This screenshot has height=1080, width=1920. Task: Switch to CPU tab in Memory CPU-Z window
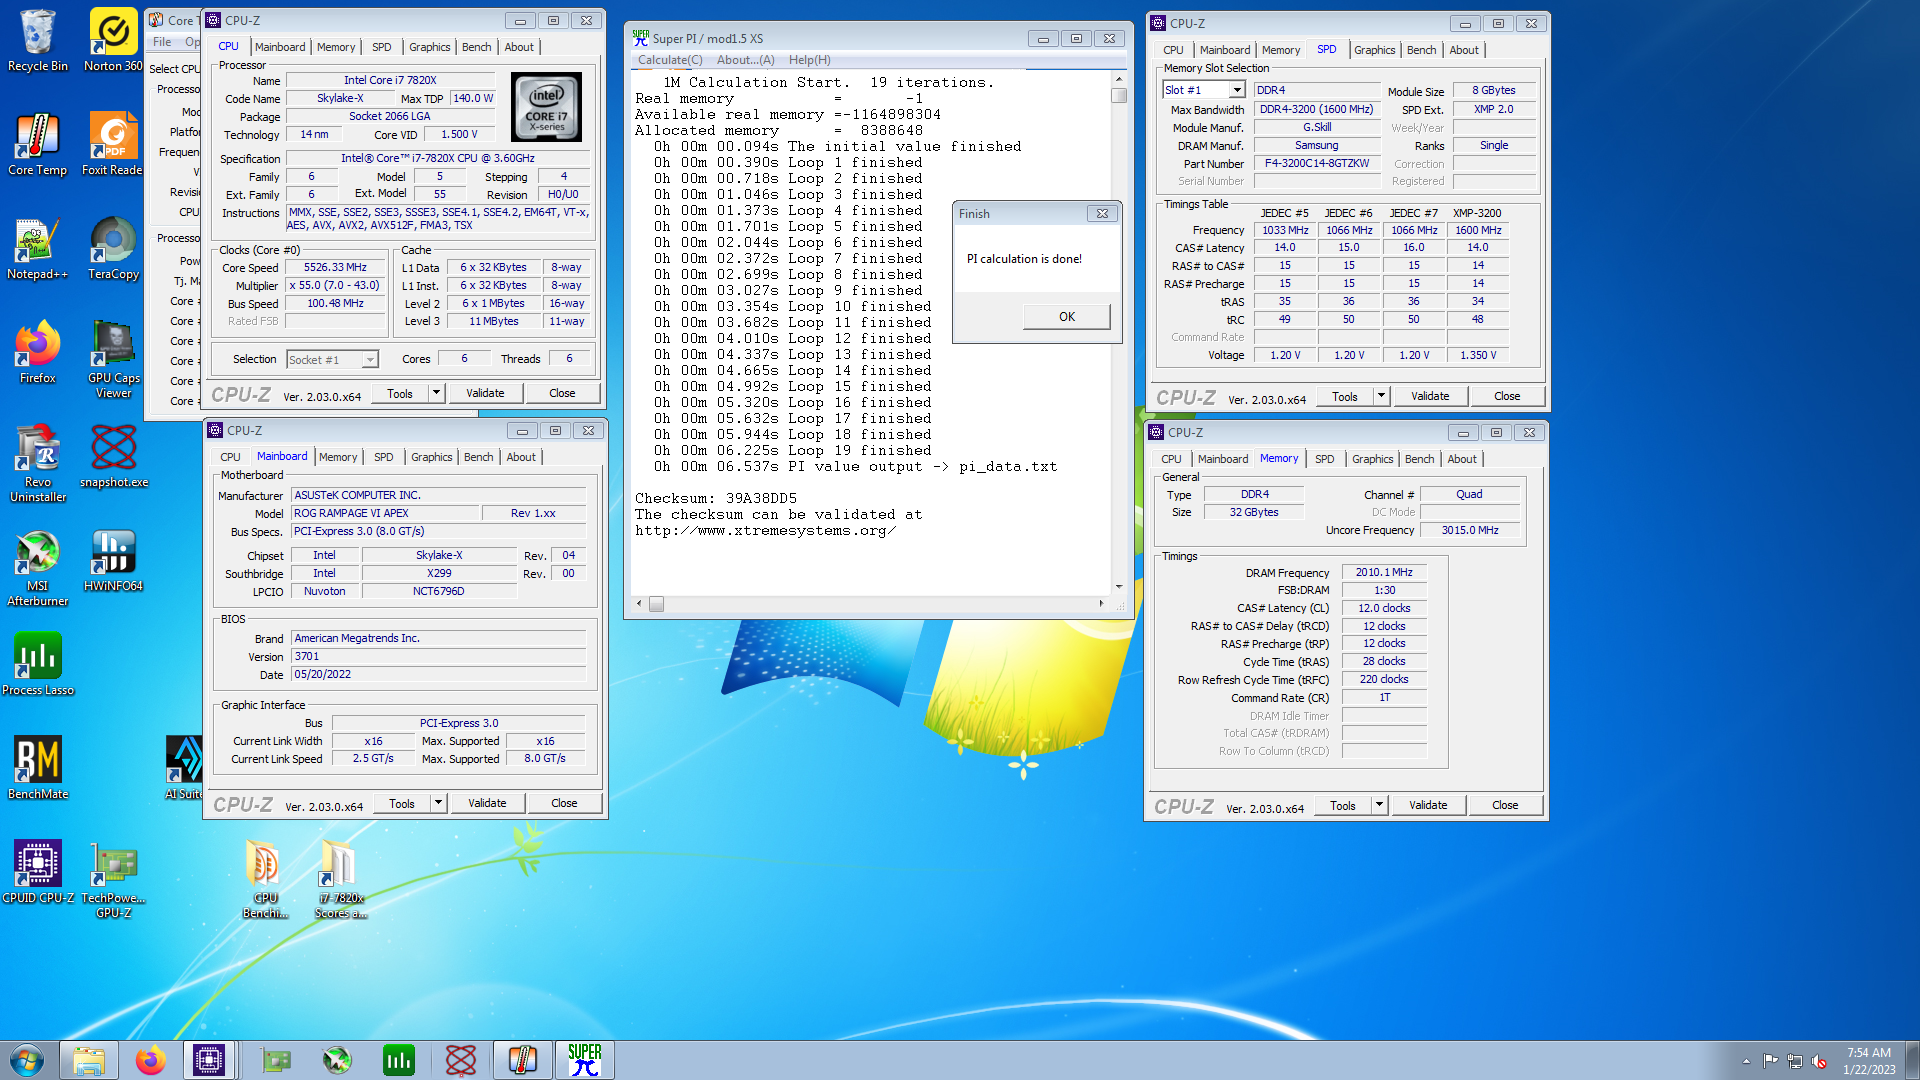[1171, 459]
